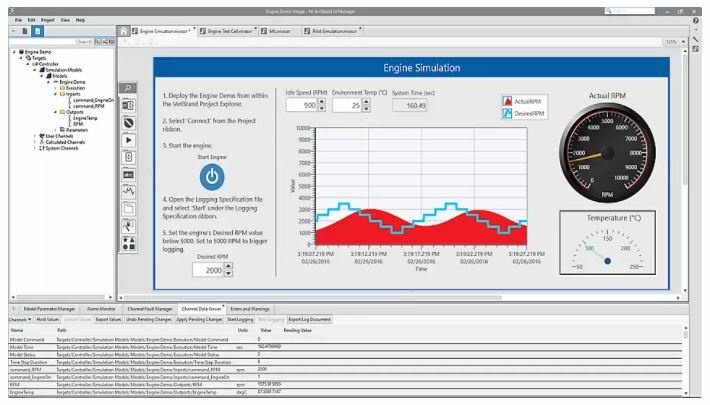Screen dimensions: 710x405
Task: Select the gauge palette icon in the toolbox
Action: point(128,123)
